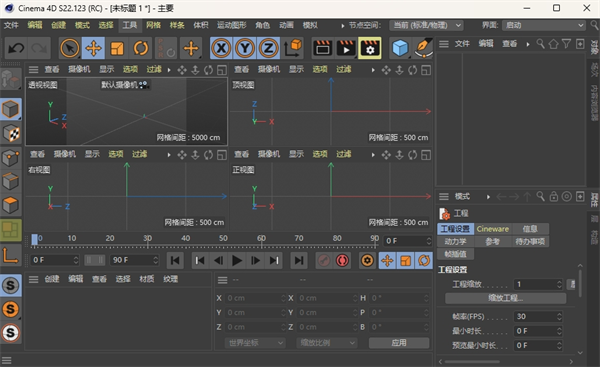Open the 文件 menu in main menu bar
Image resolution: width=600 pixels, height=367 pixels.
pyautogui.click(x=11, y=25)
